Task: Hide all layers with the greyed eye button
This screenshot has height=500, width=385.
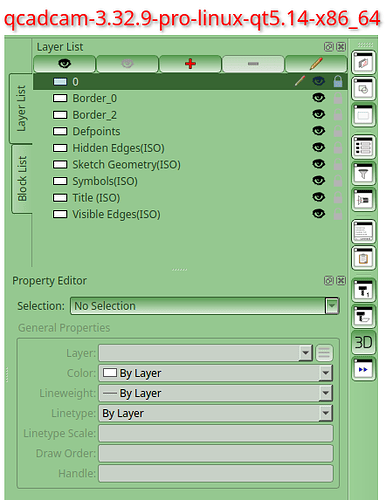Action: (x=127, y=64)
